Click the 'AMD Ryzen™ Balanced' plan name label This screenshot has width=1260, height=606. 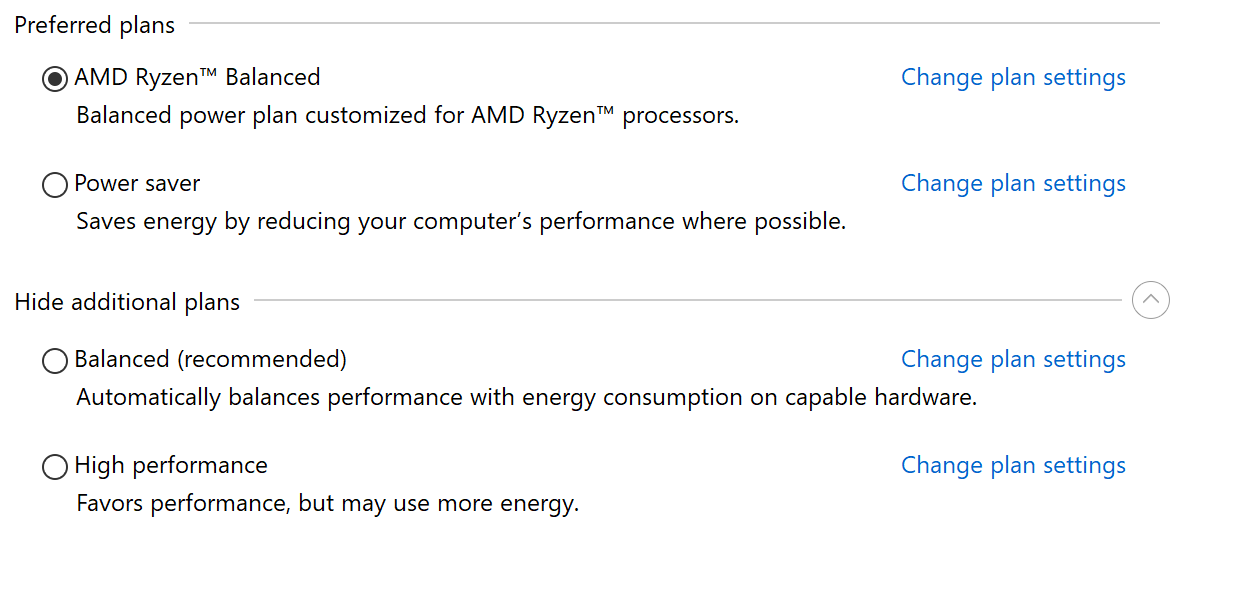click(x=197, y=78)
